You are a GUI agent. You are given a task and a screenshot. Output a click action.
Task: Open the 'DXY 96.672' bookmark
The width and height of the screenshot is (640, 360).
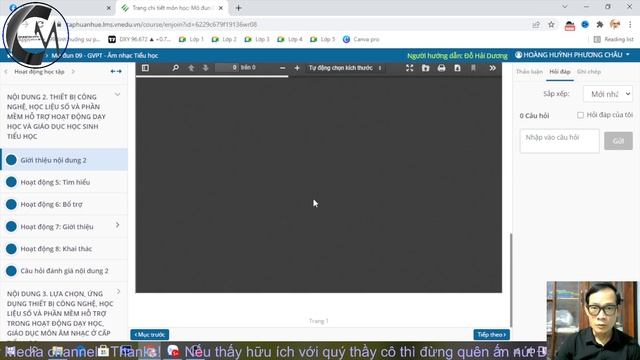140,39
